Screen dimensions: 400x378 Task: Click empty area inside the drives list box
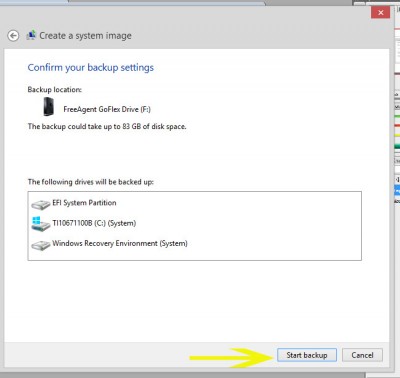(x=273, y=227)
